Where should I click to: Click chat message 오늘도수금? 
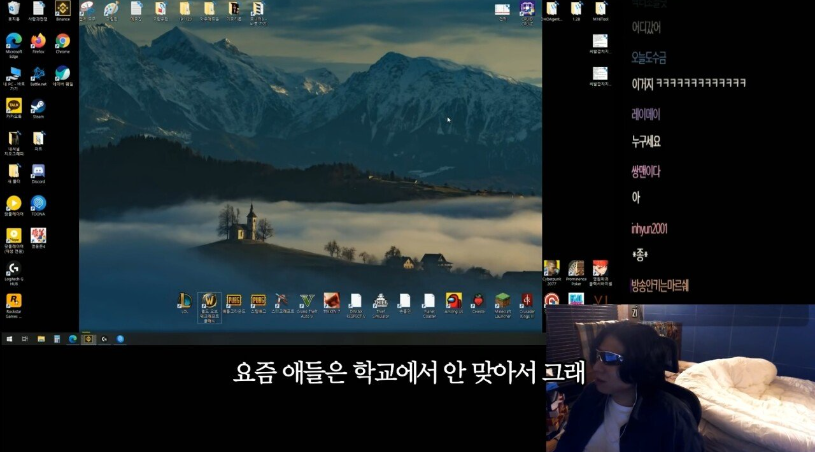[x=648, y=57]
